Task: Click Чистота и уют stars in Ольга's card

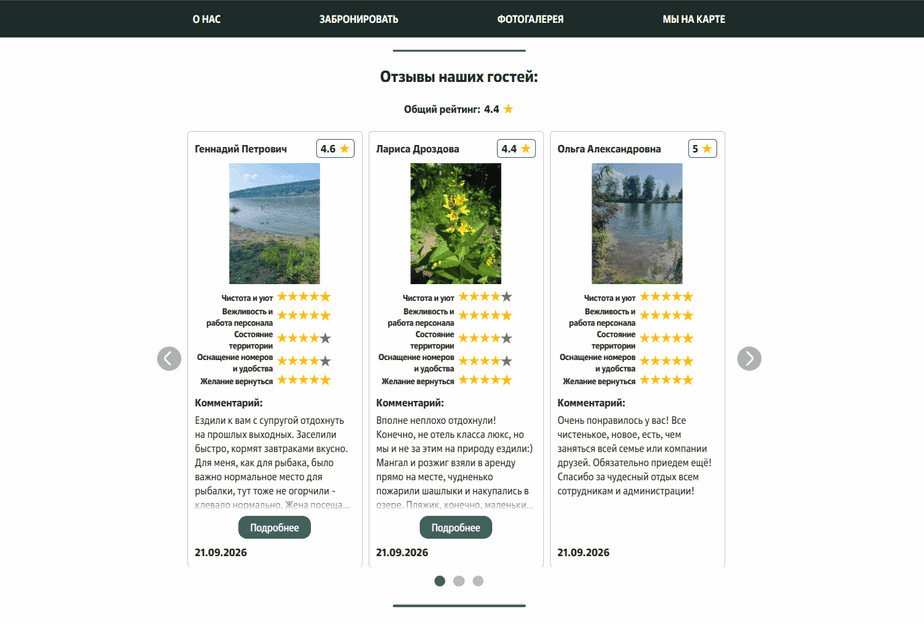Action: pyautogui.click(x=666, y=296)
